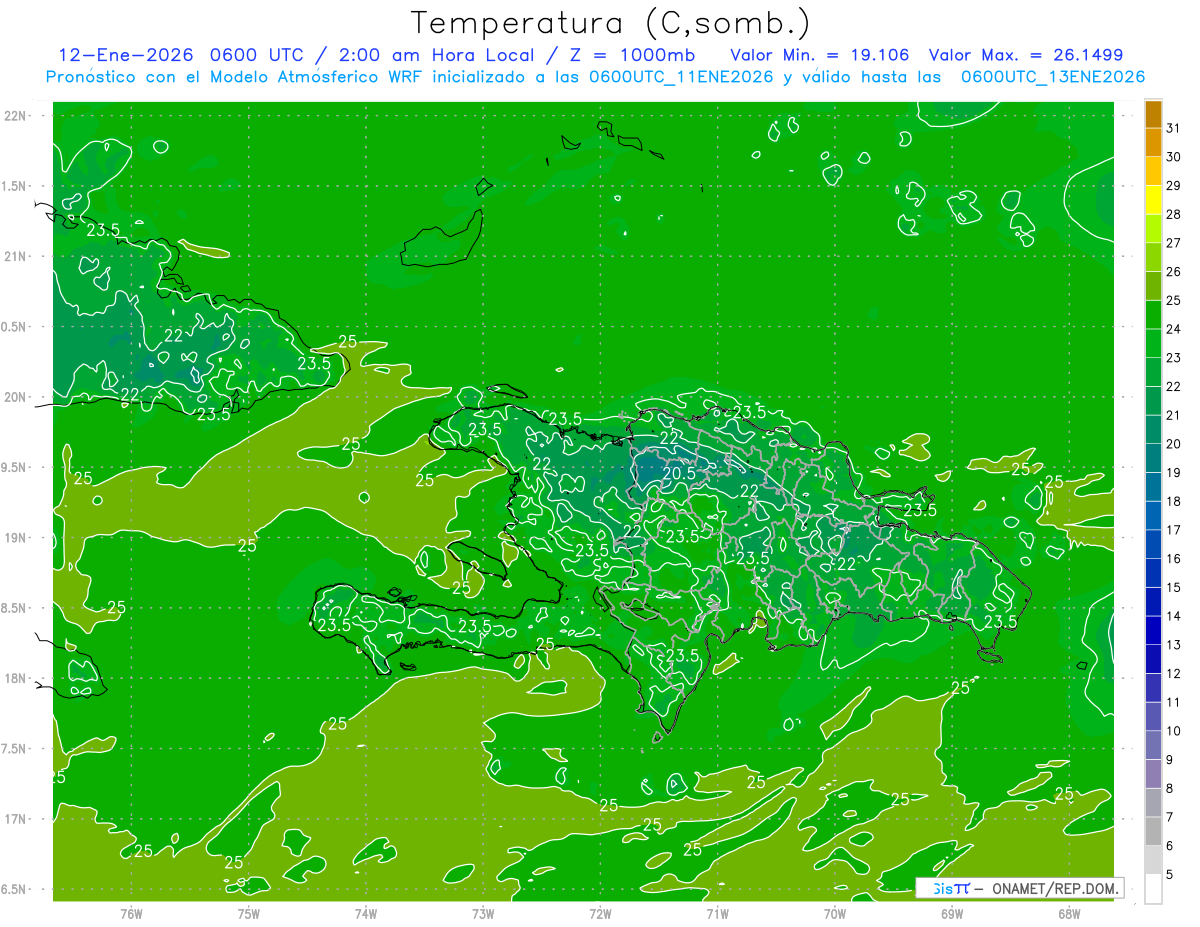The image size is (1200, 927).
Task: Pick the grey swatch between 6 and 7
Action: [x=1153, y=831]
